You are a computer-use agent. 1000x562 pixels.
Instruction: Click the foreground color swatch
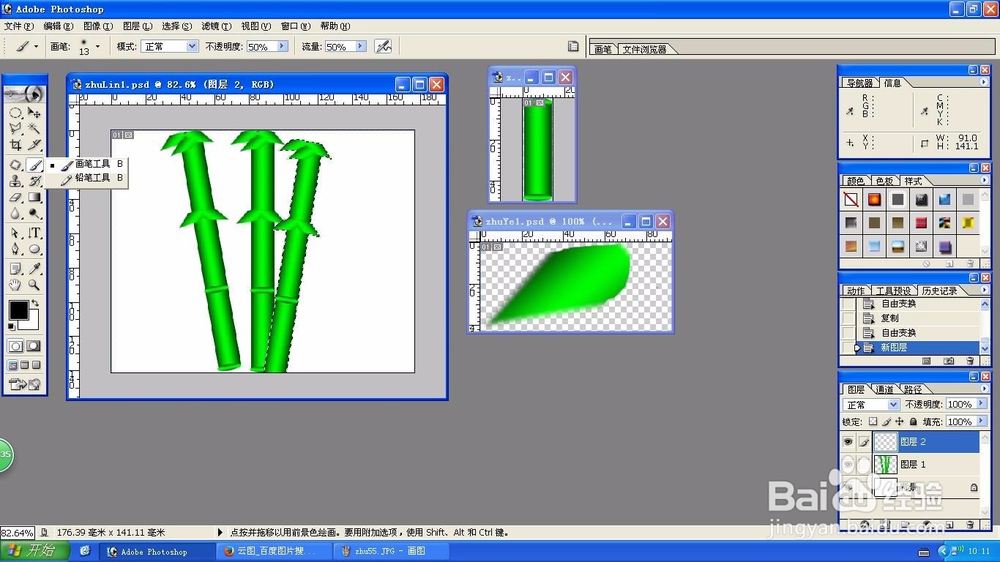point(18,310)
